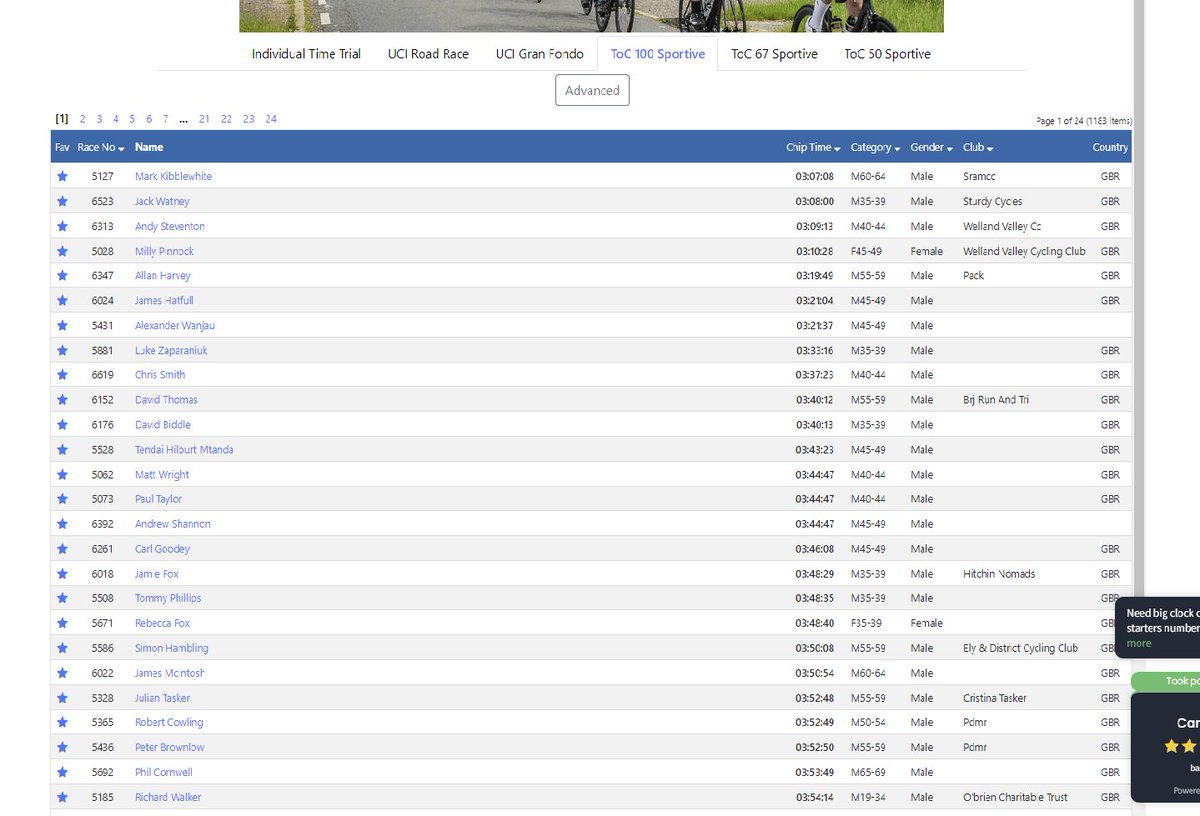Sort by Chip Time header

pos(813,147)
